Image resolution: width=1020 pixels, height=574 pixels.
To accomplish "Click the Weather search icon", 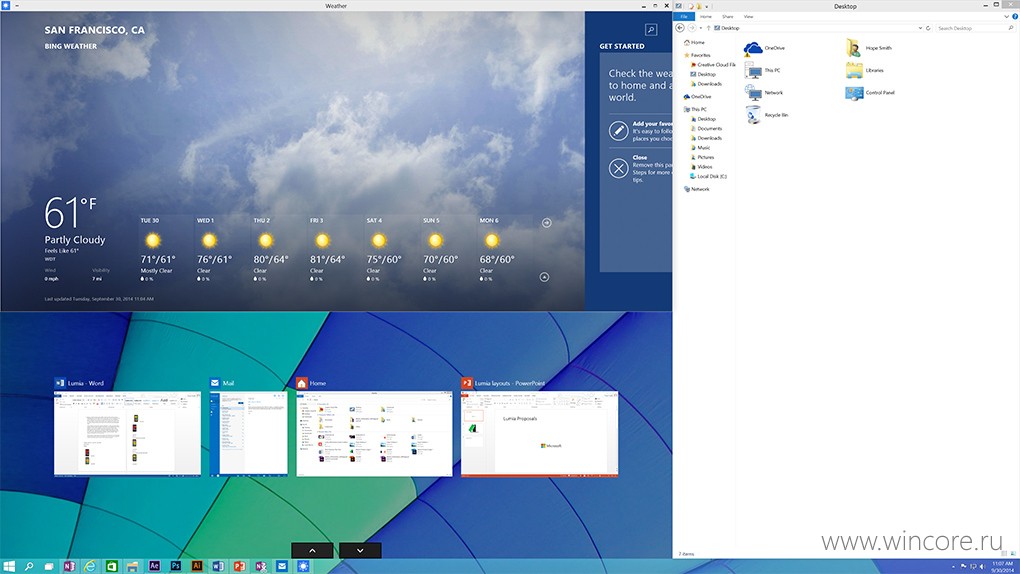I will 651,29.
